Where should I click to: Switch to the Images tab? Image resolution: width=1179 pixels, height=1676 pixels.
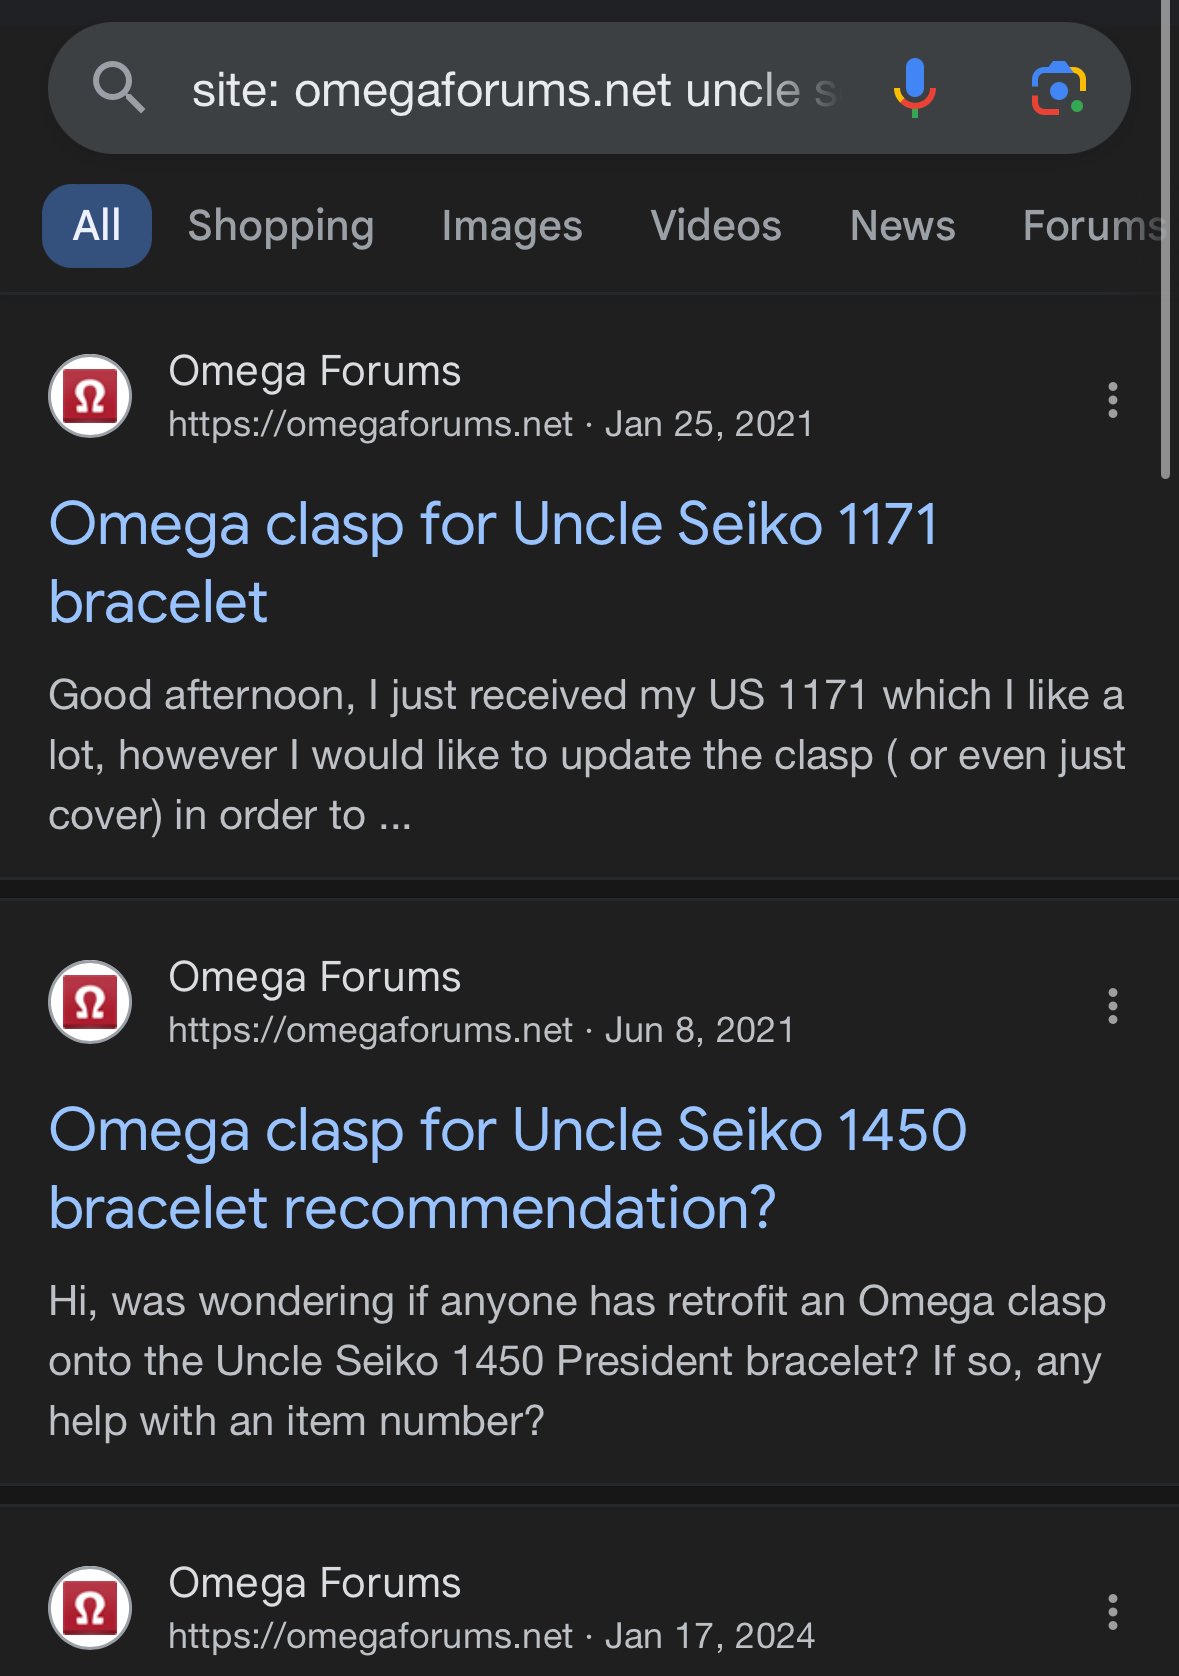coord(512,226)
